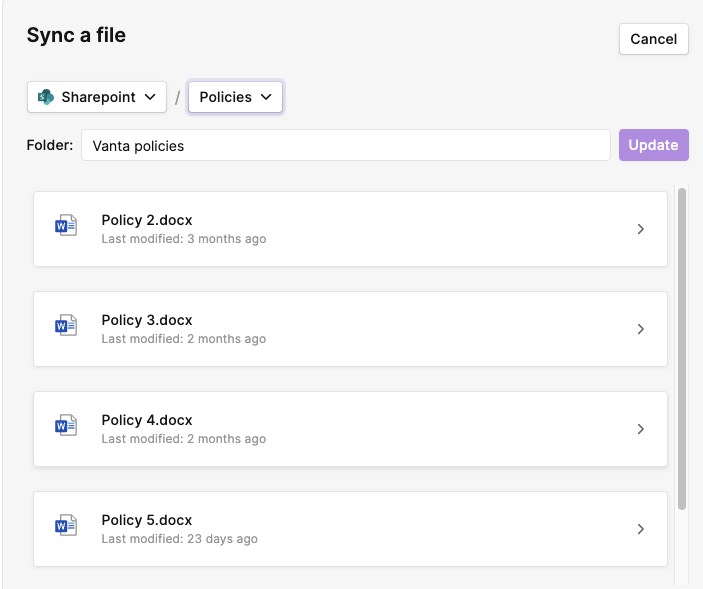Select Policy 2.docx file name

pos(147,220)
